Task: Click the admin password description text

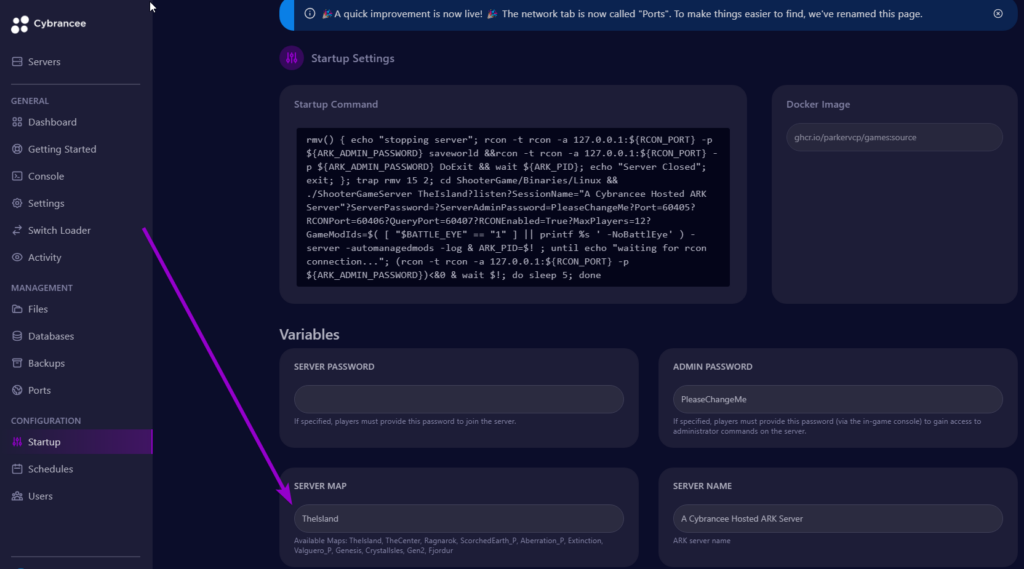Action: pos(827,426)
